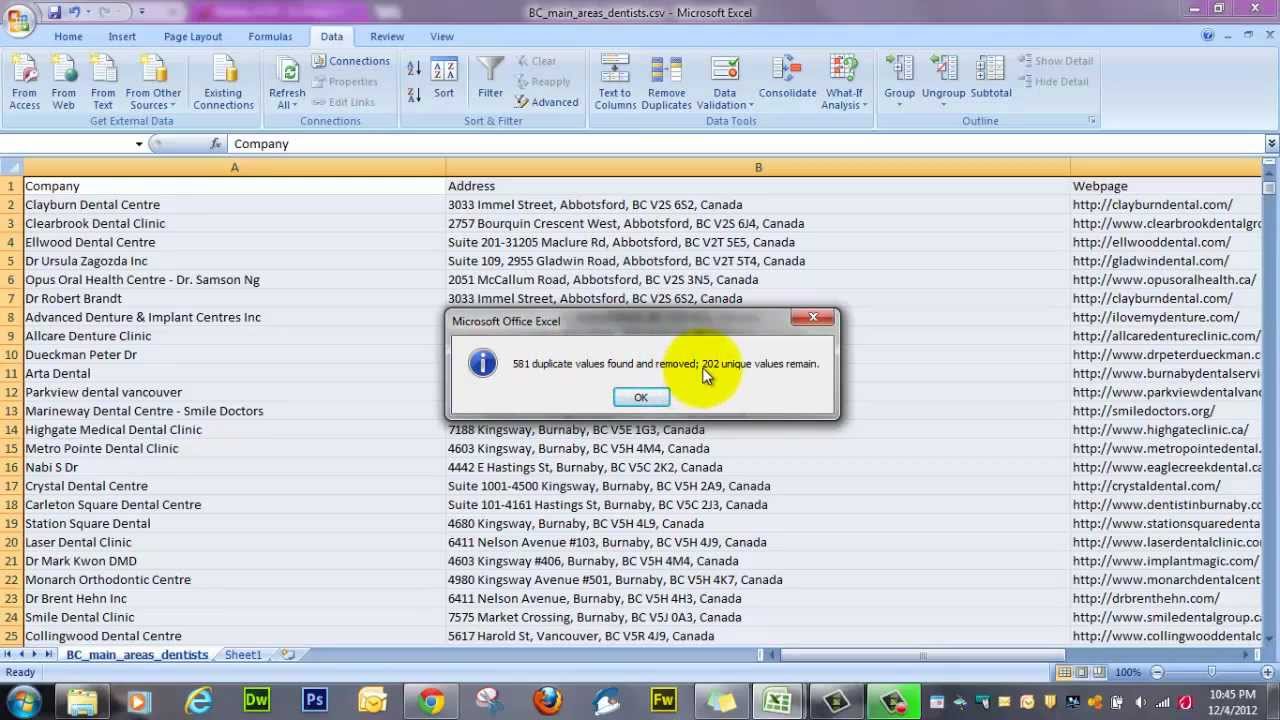Toggle the Filter funnel
1280x720 pixels.
pos(490,79)
